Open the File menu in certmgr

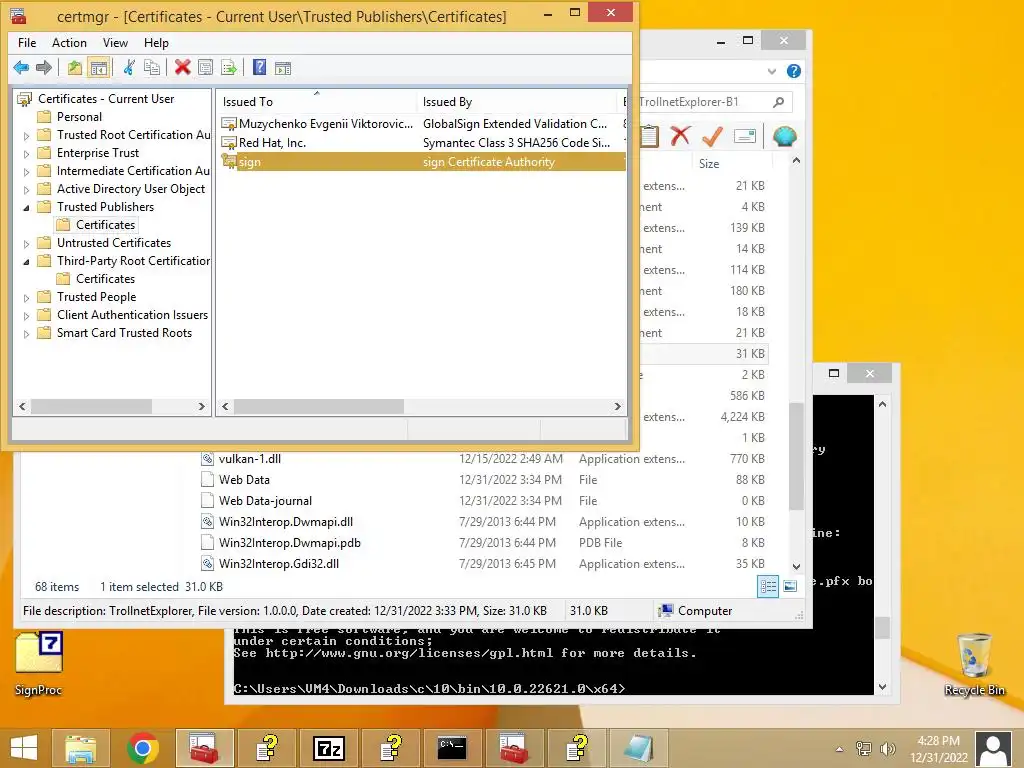(27, 42)
